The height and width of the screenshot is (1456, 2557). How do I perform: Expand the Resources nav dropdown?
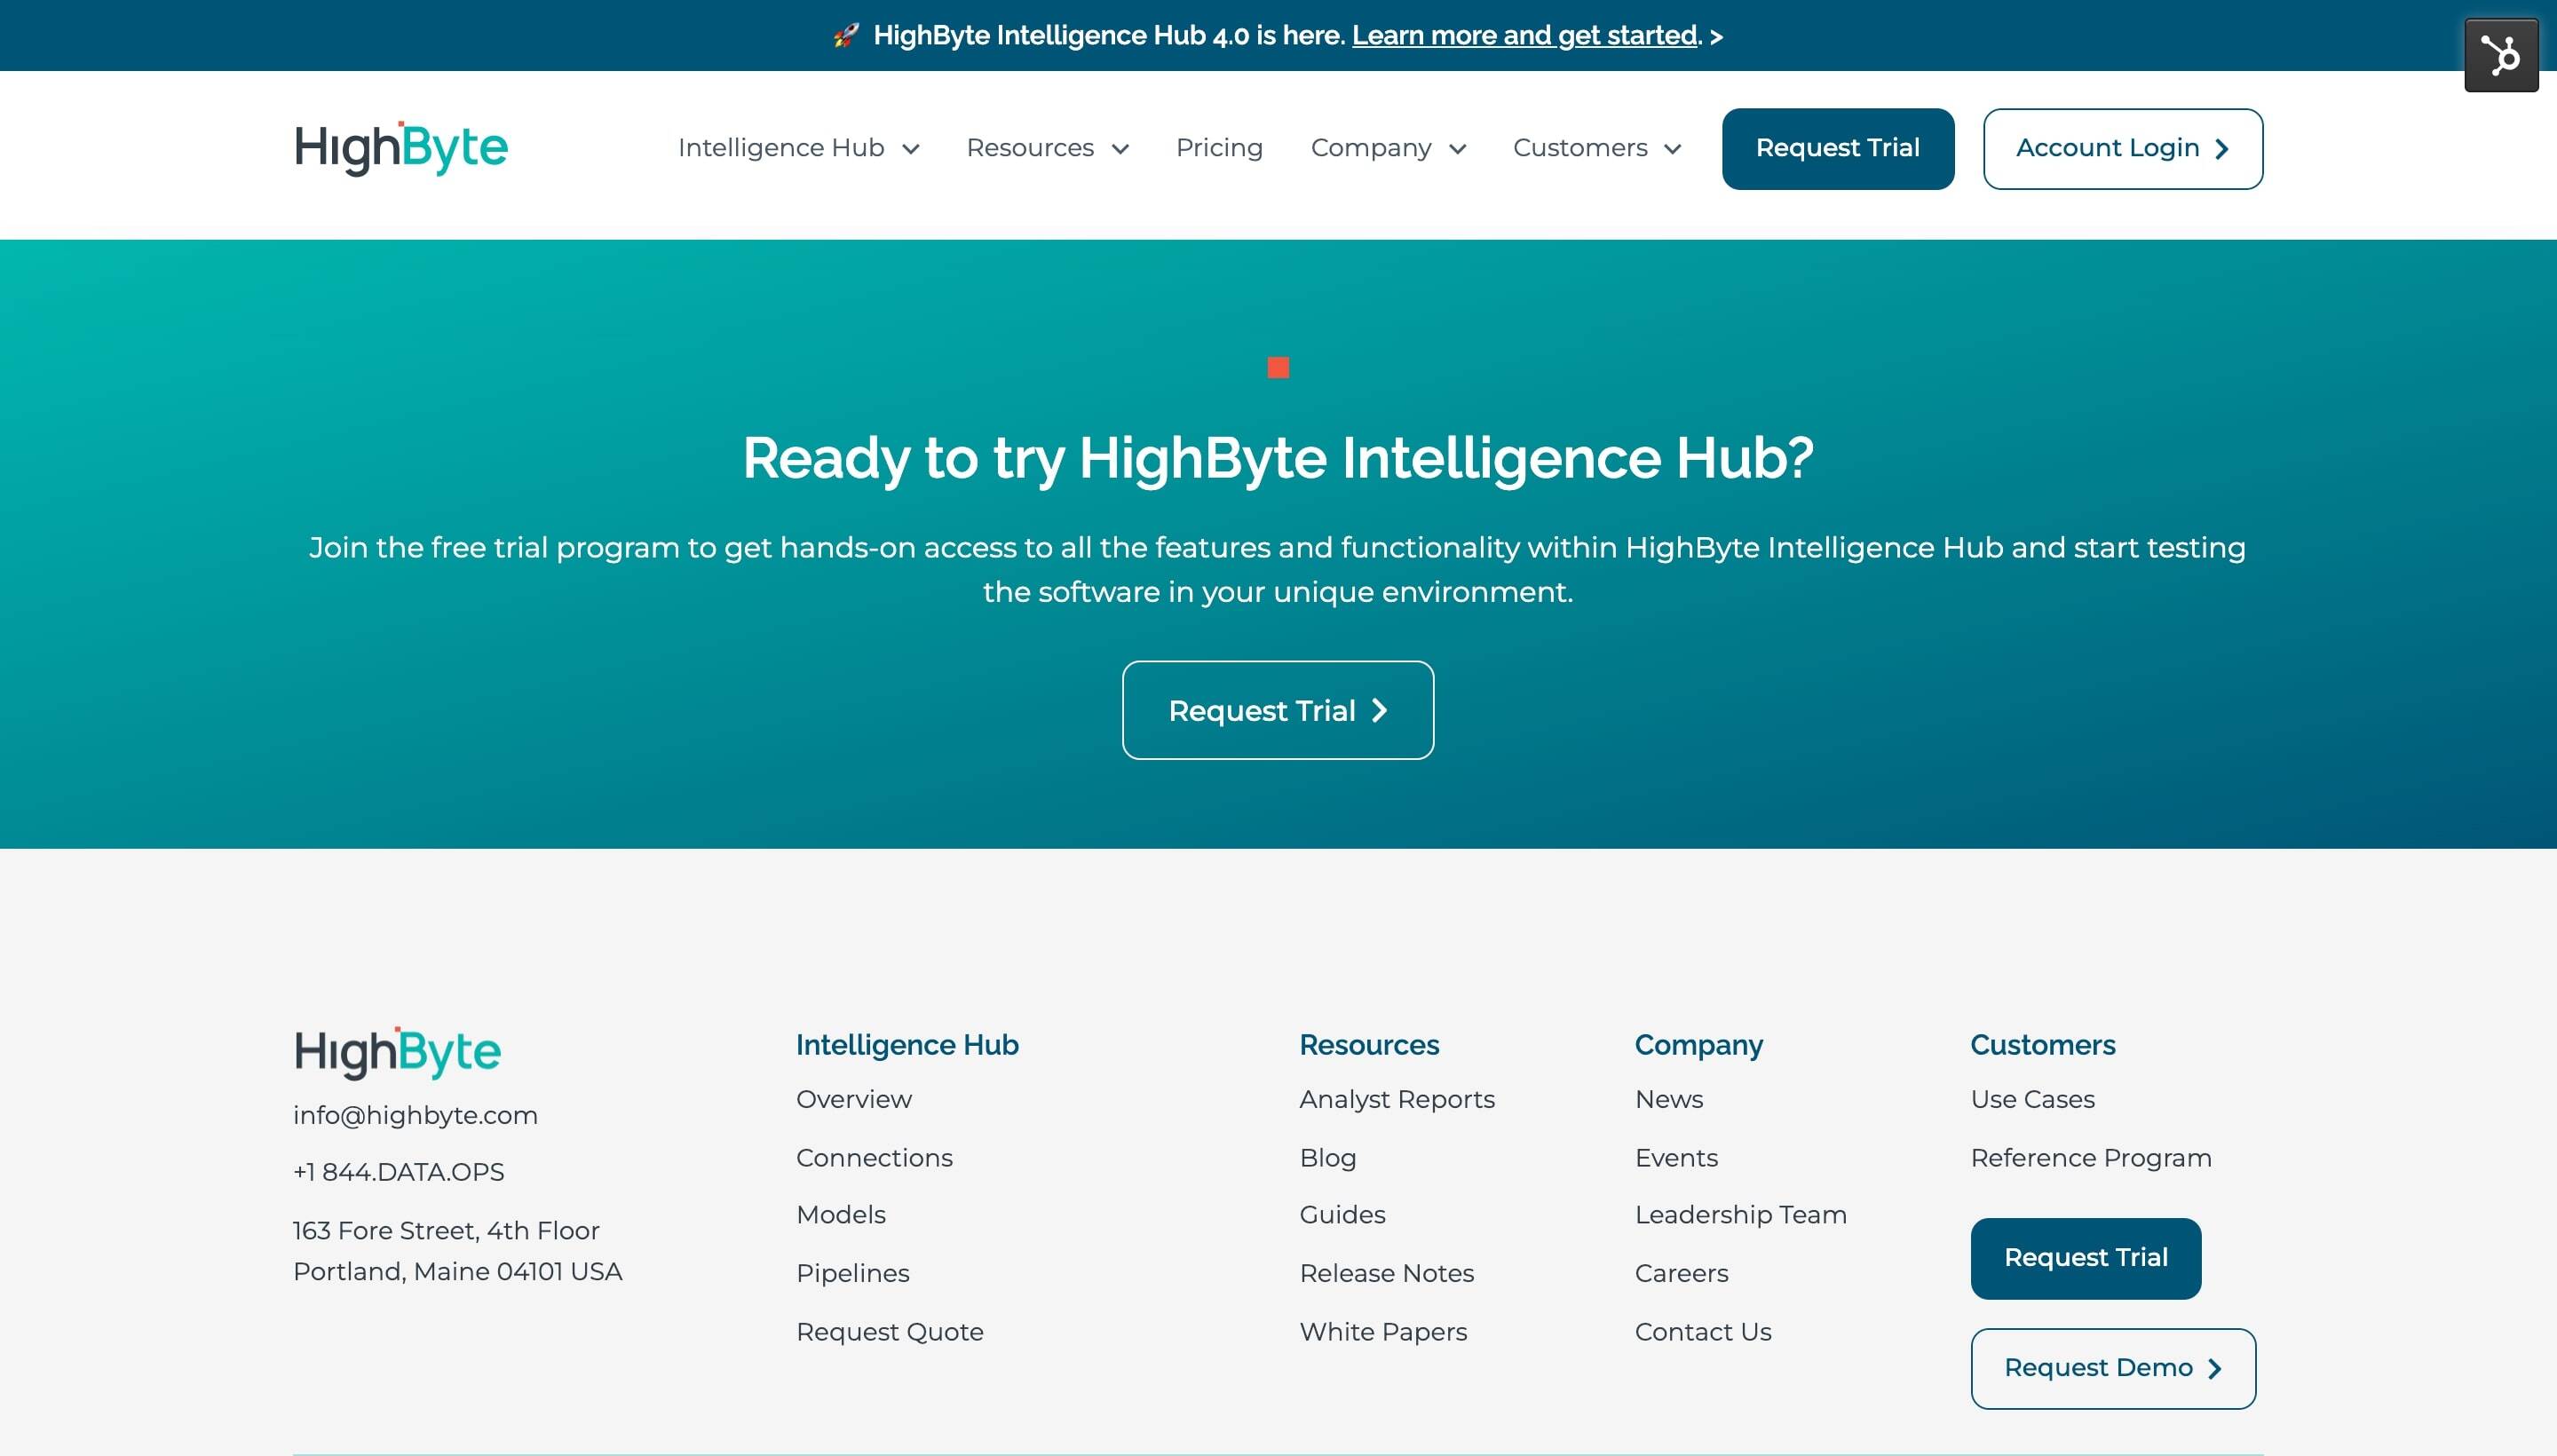coord(1047,148)
